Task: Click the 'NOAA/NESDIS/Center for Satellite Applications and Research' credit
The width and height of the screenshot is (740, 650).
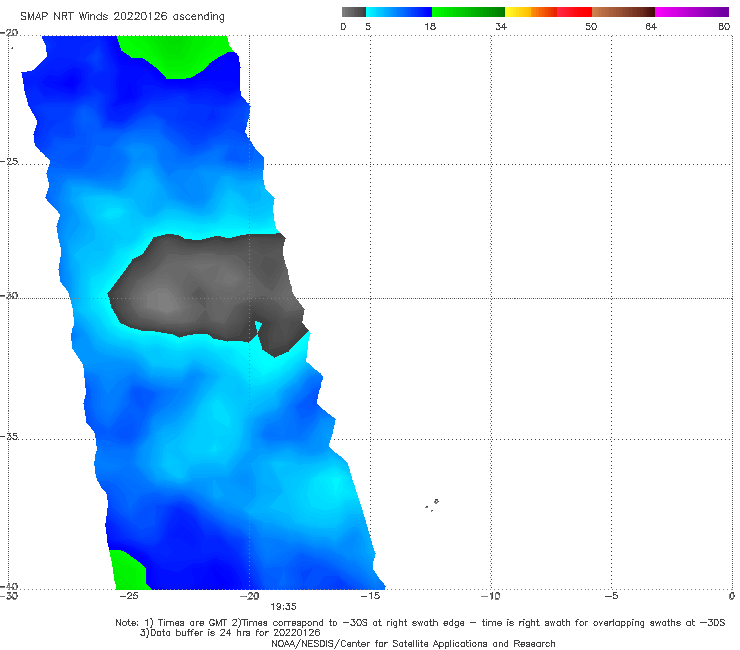Action: 413,643
